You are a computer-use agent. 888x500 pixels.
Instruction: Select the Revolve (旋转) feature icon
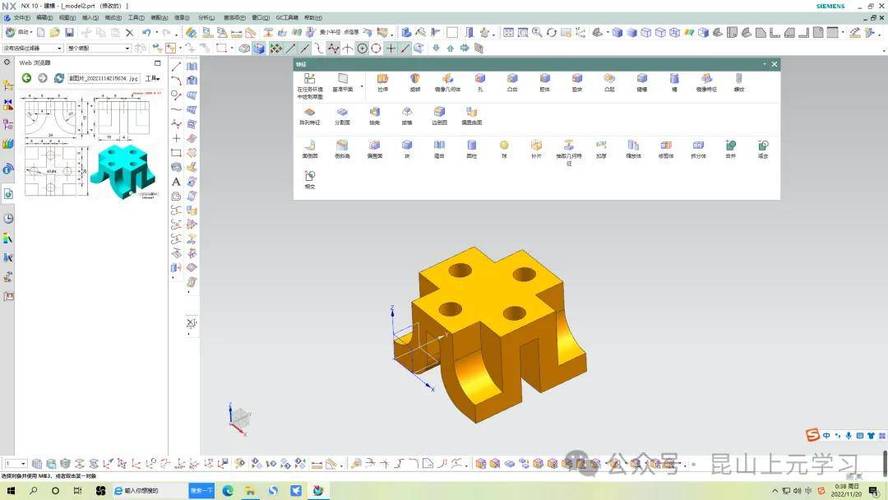(x=415, y=82)
